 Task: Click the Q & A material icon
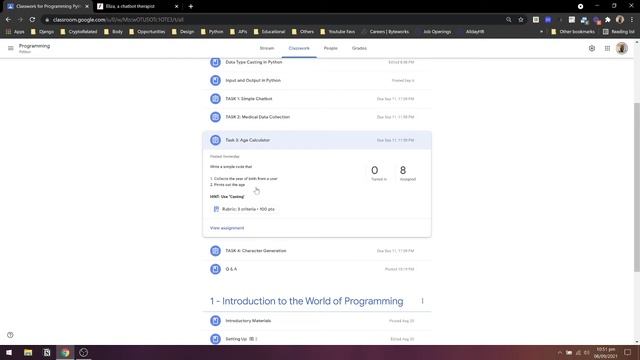pyautogui.click(x=215, y=269)
